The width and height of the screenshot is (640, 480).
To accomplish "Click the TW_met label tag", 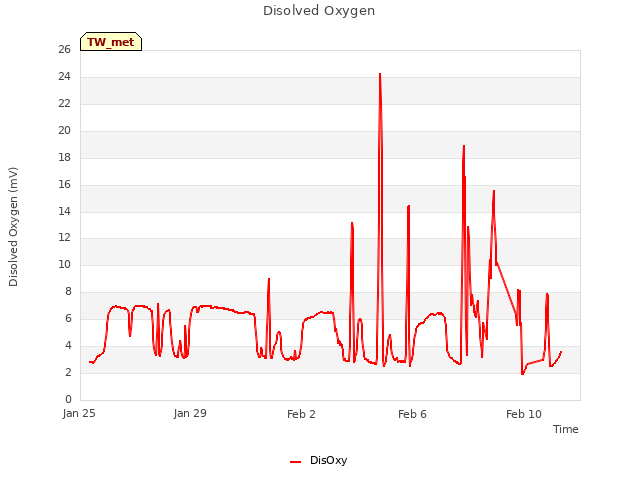I will pos(111,42).
